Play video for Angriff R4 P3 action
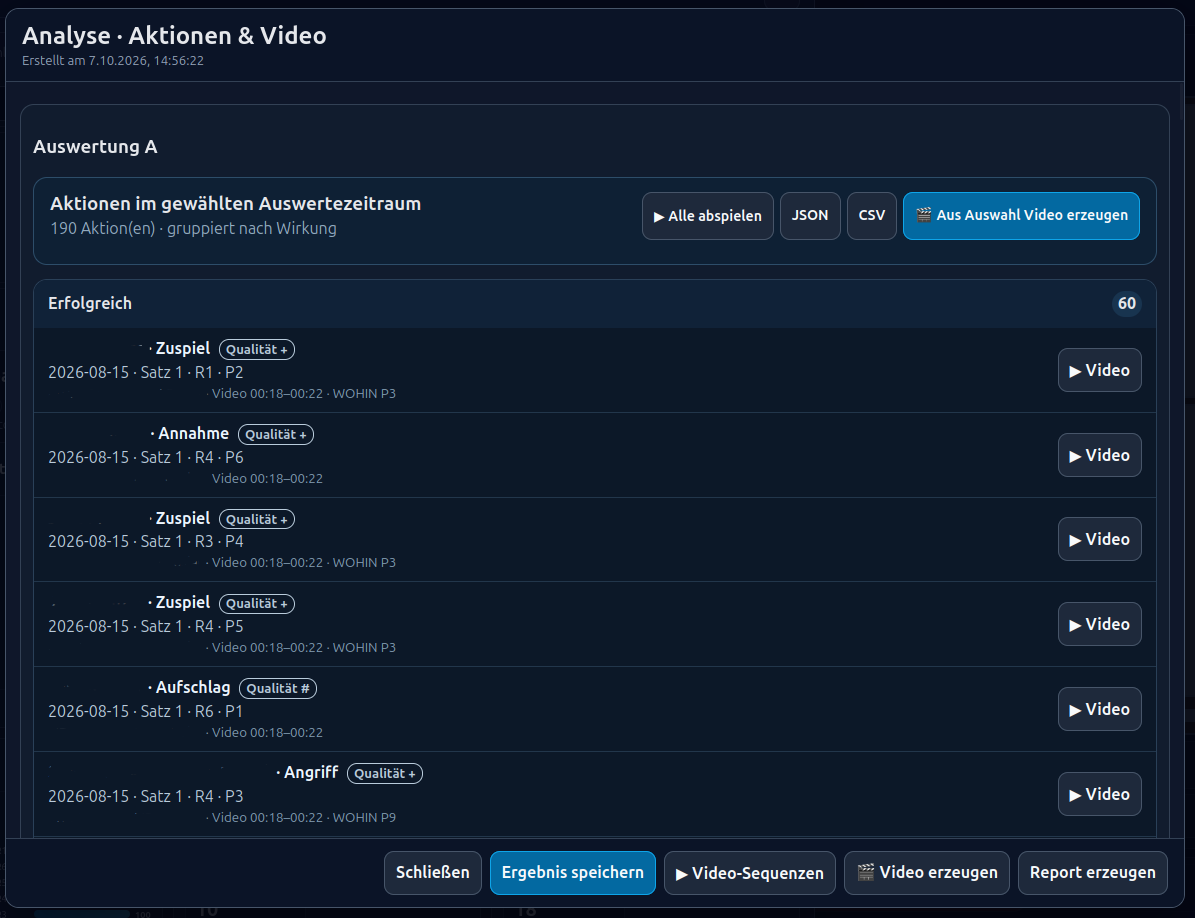 (1099, 794)
